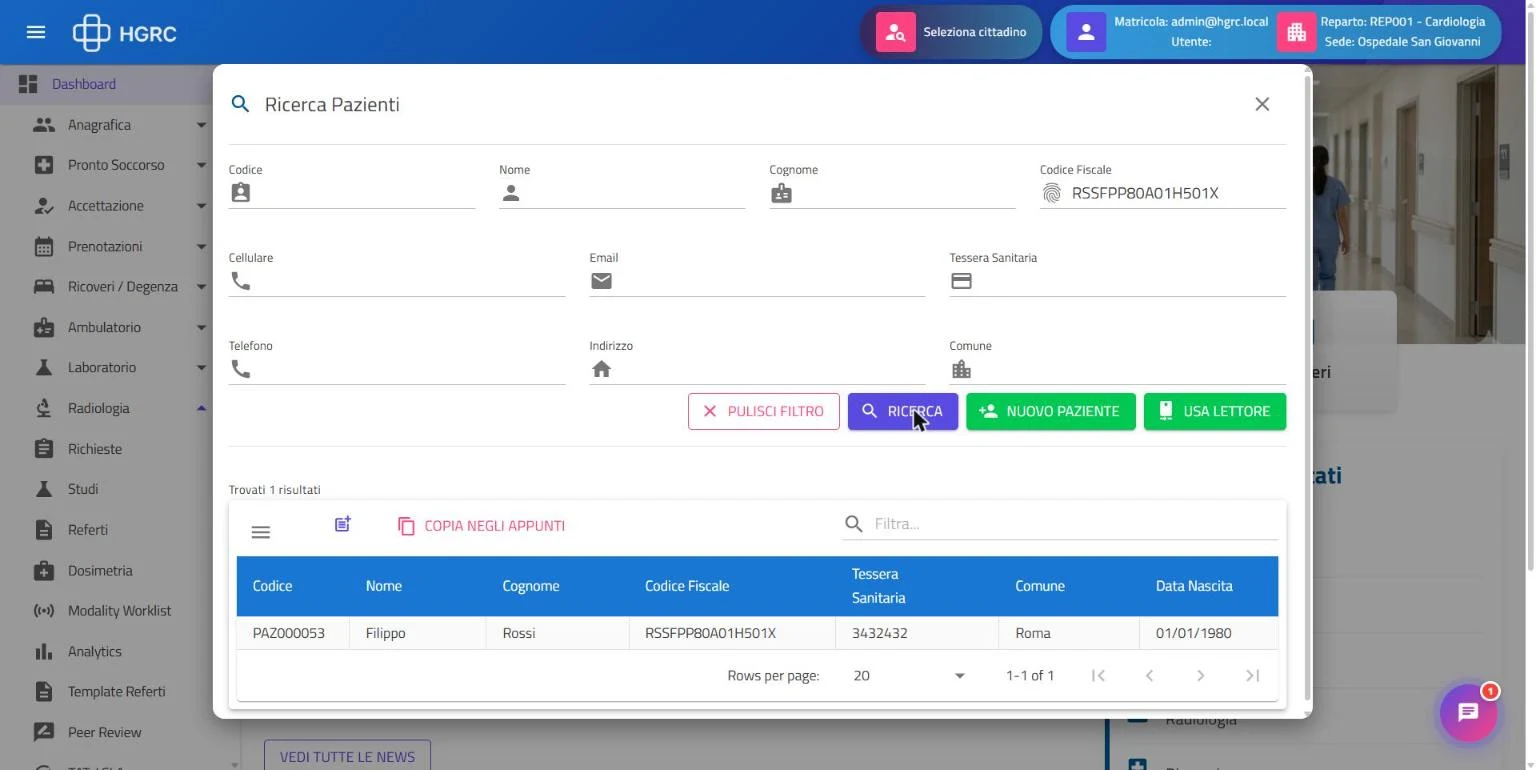Close the Ricerca Pazienti dialog
The image size is (1536, 770).
[x=1262, y=104]
